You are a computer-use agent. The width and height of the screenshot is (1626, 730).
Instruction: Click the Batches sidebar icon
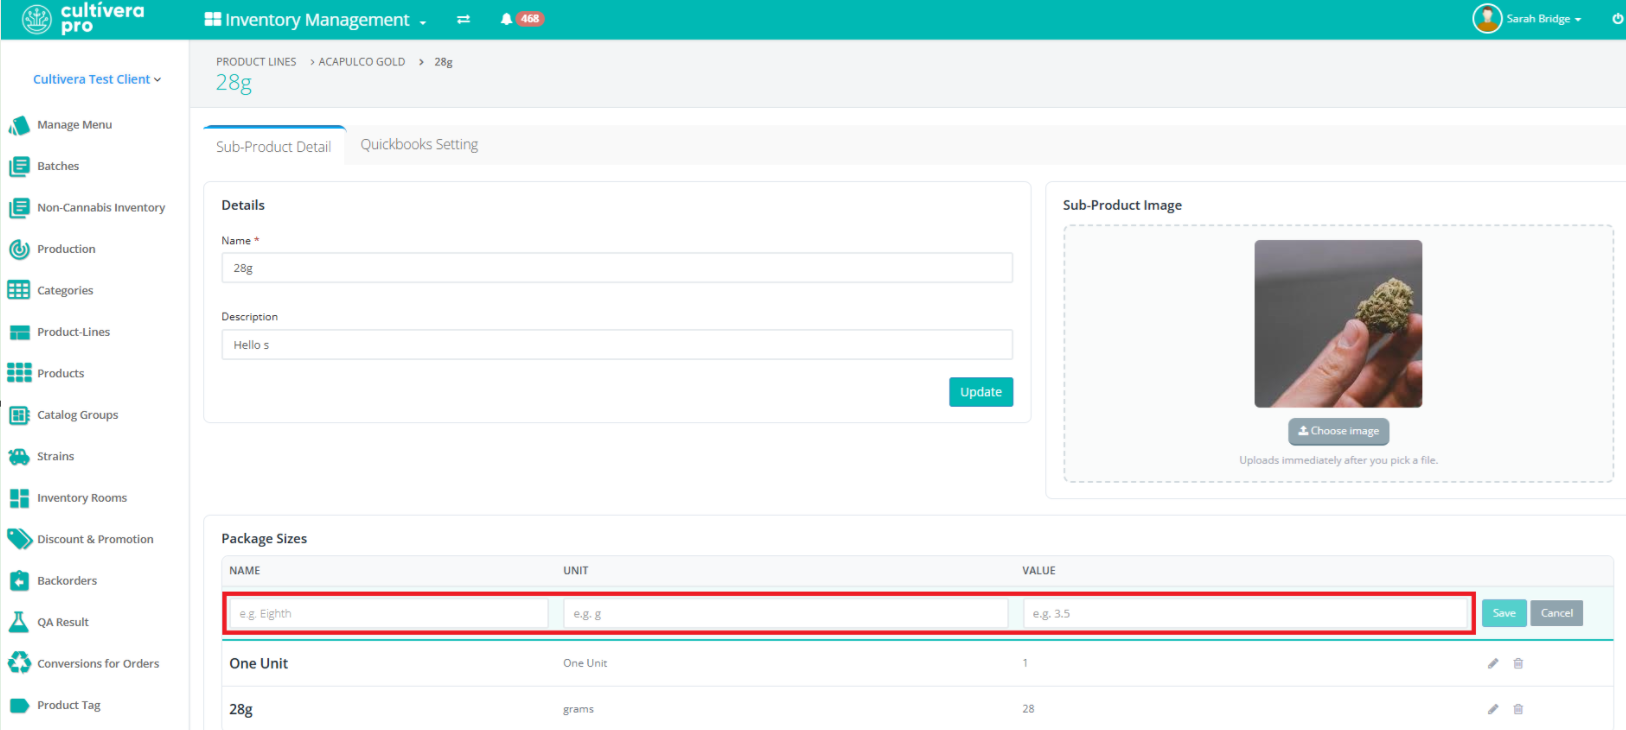click(19, 166)
